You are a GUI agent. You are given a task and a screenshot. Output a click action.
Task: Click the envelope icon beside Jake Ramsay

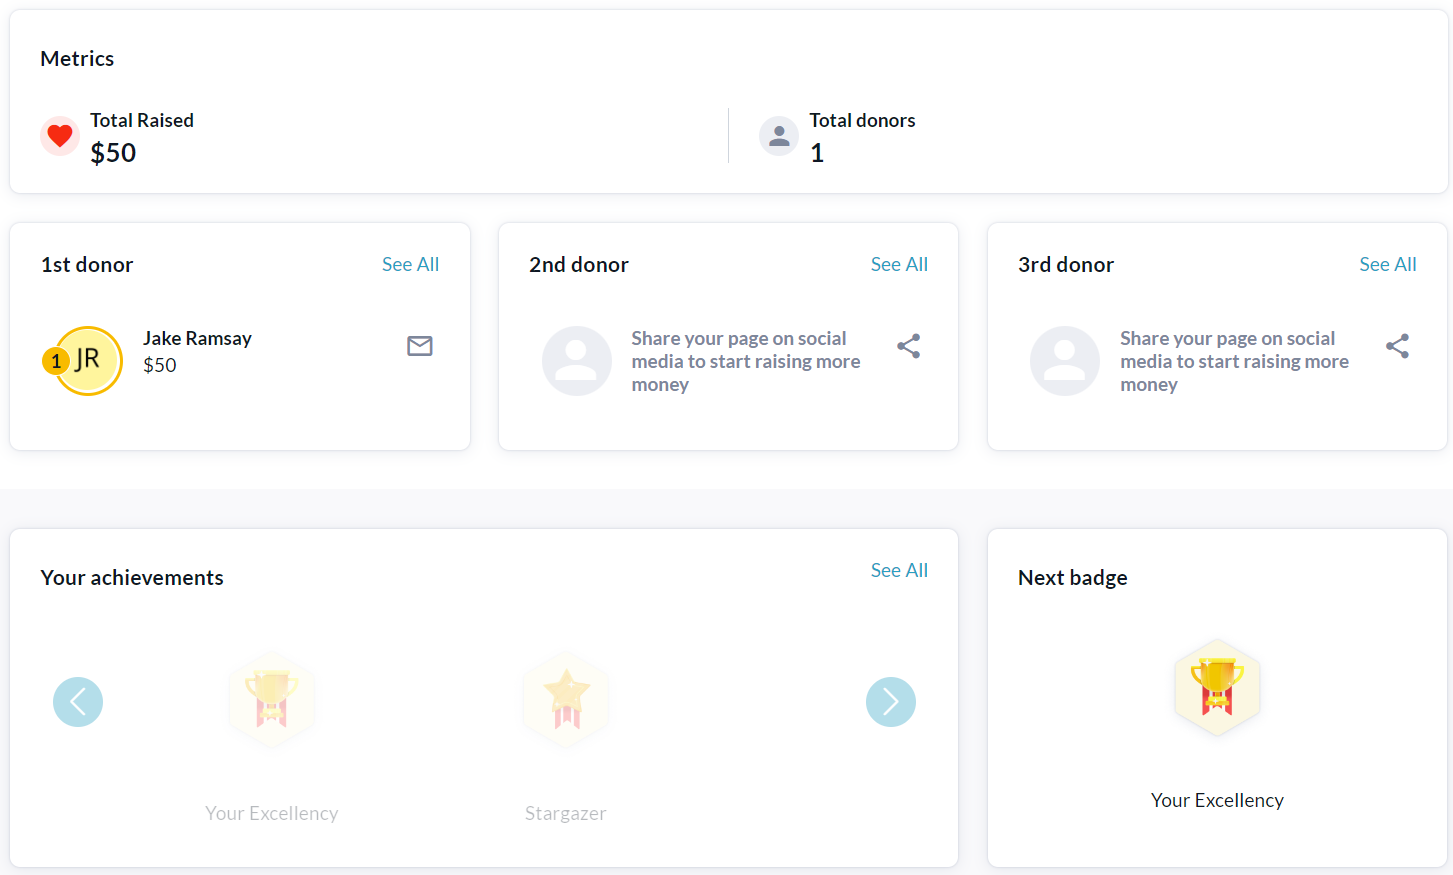click(x=420, y=346)
